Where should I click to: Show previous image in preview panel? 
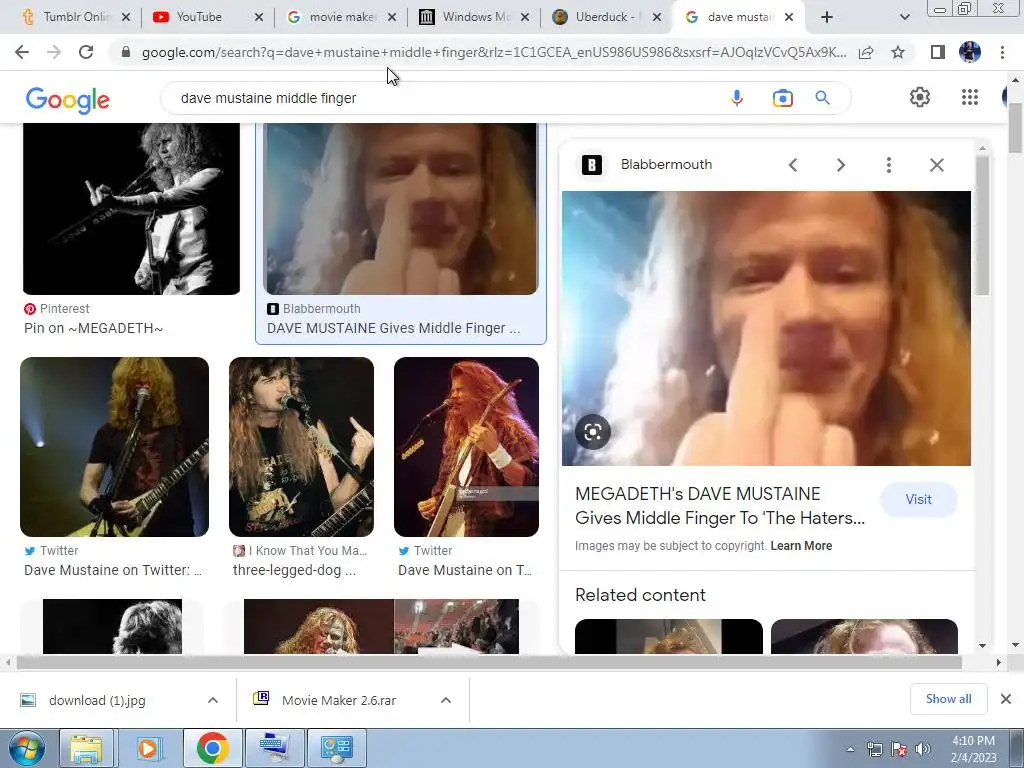coord(793,165)
